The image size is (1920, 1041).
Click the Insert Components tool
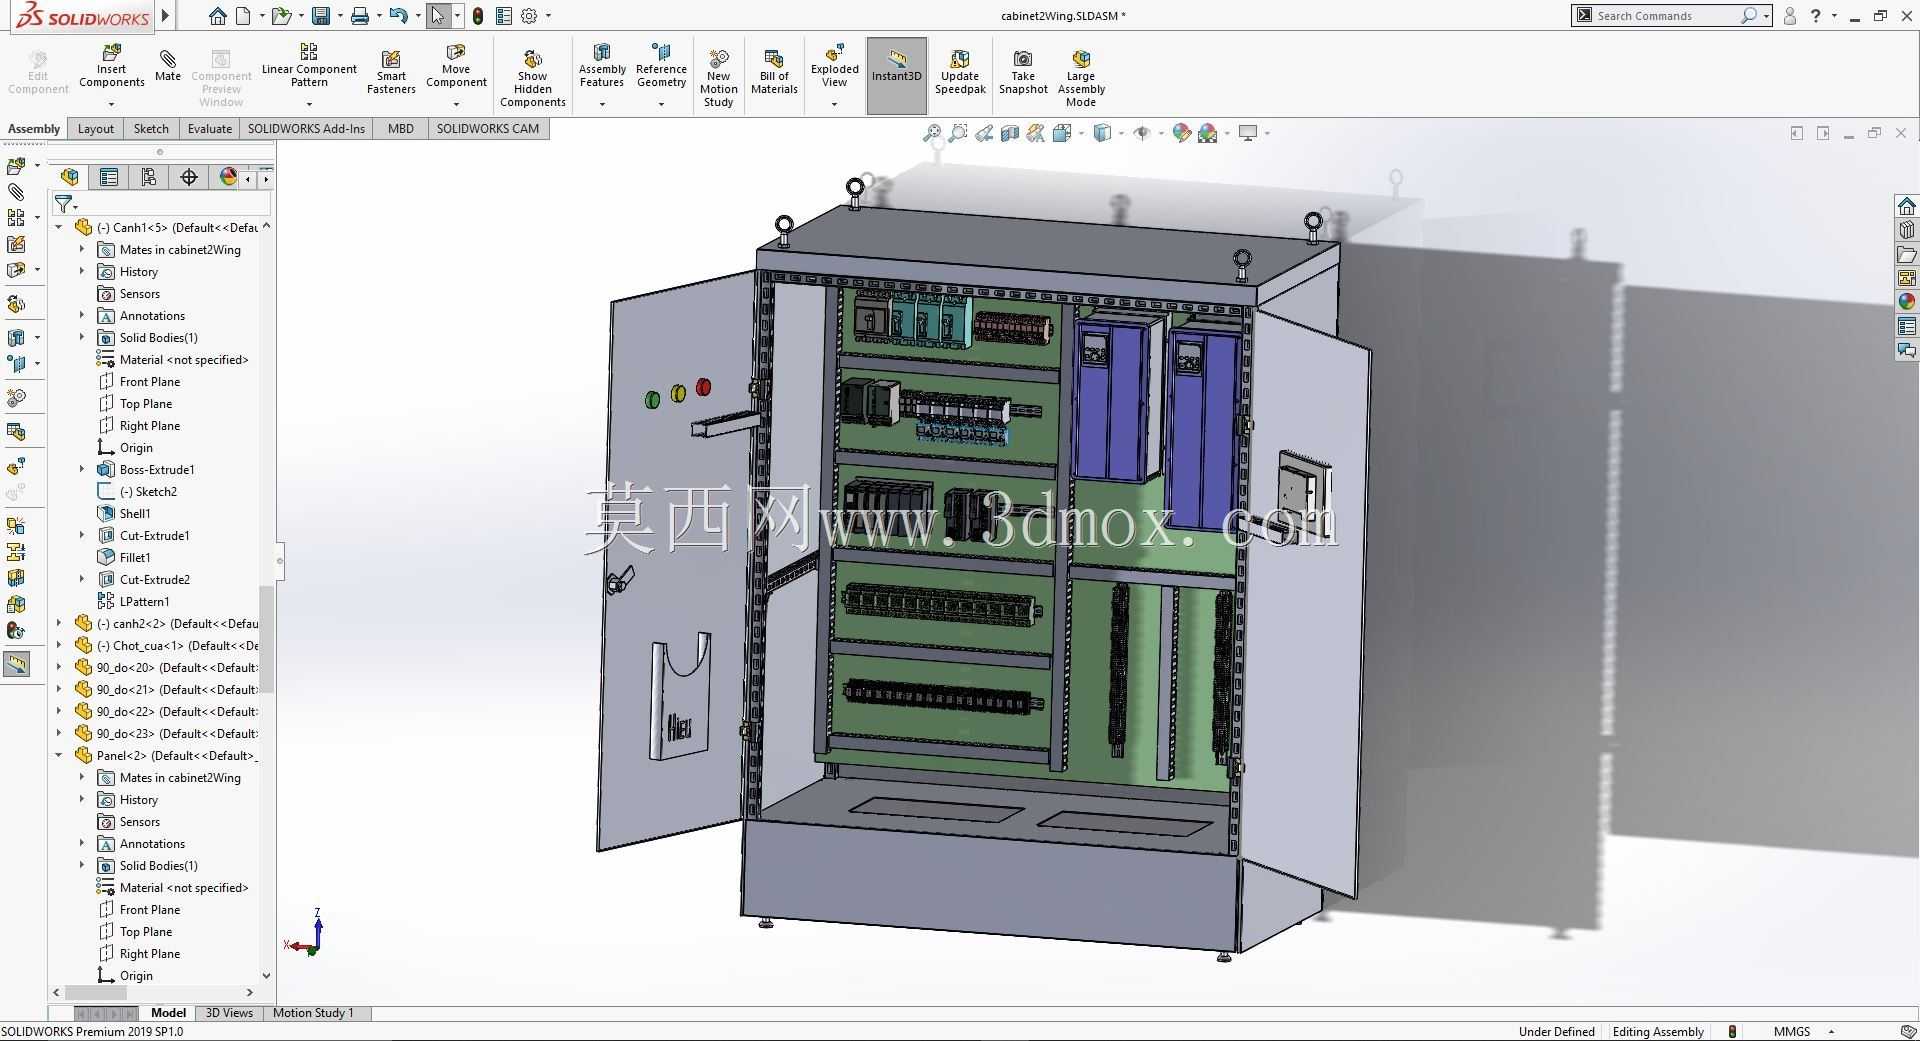coord(111,66)
